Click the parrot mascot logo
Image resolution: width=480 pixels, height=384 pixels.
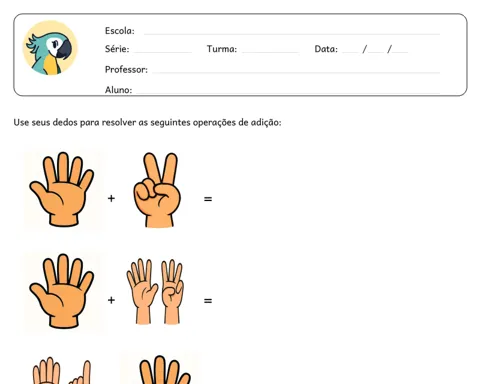click(x=50, y=48)
